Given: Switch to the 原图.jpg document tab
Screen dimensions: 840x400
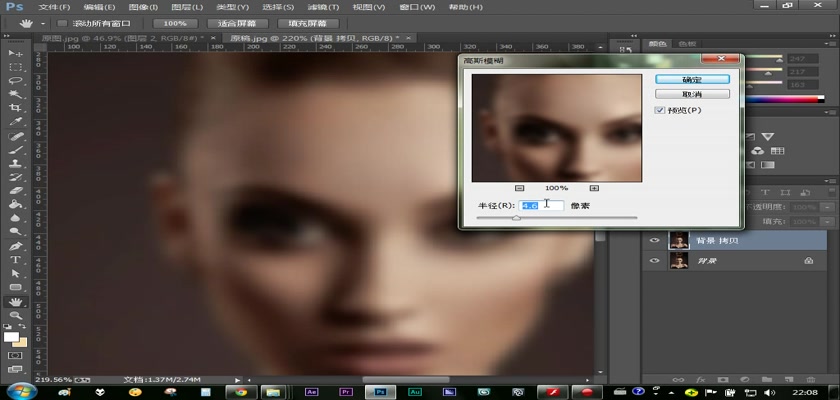Looking at the screenshot, I should [x=123, y=38].
